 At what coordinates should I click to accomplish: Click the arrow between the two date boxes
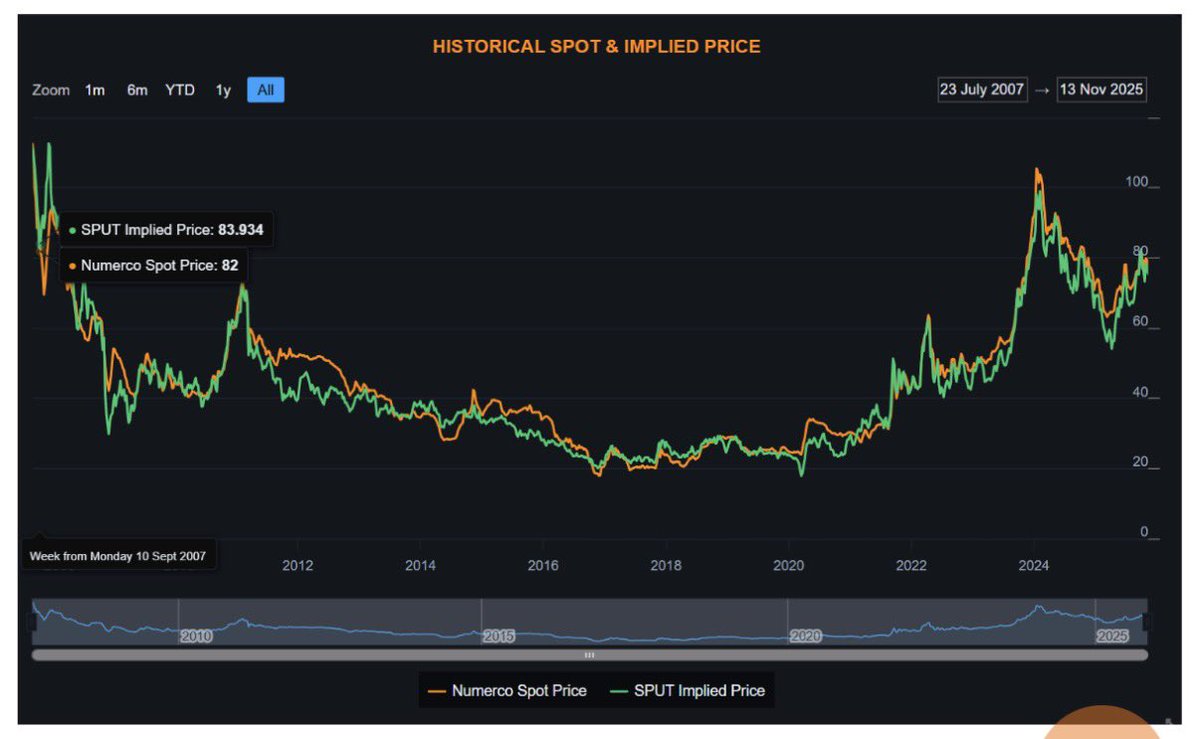coord(1042,89)
